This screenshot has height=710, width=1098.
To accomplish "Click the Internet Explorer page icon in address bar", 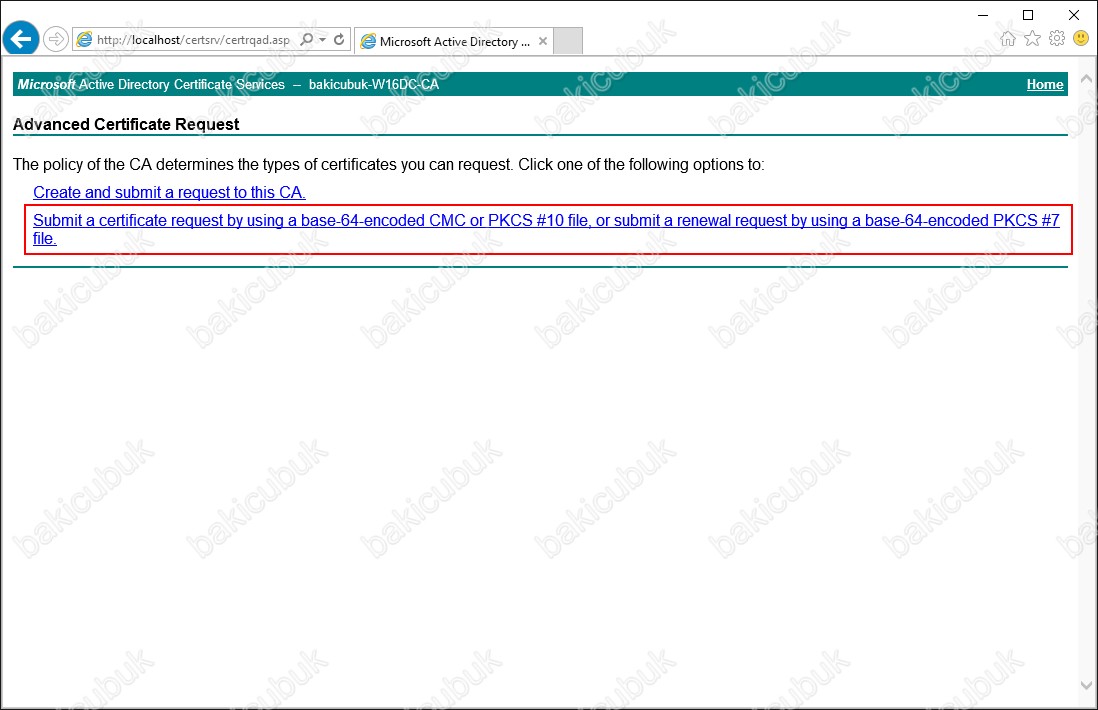I will tap(84, 40).
